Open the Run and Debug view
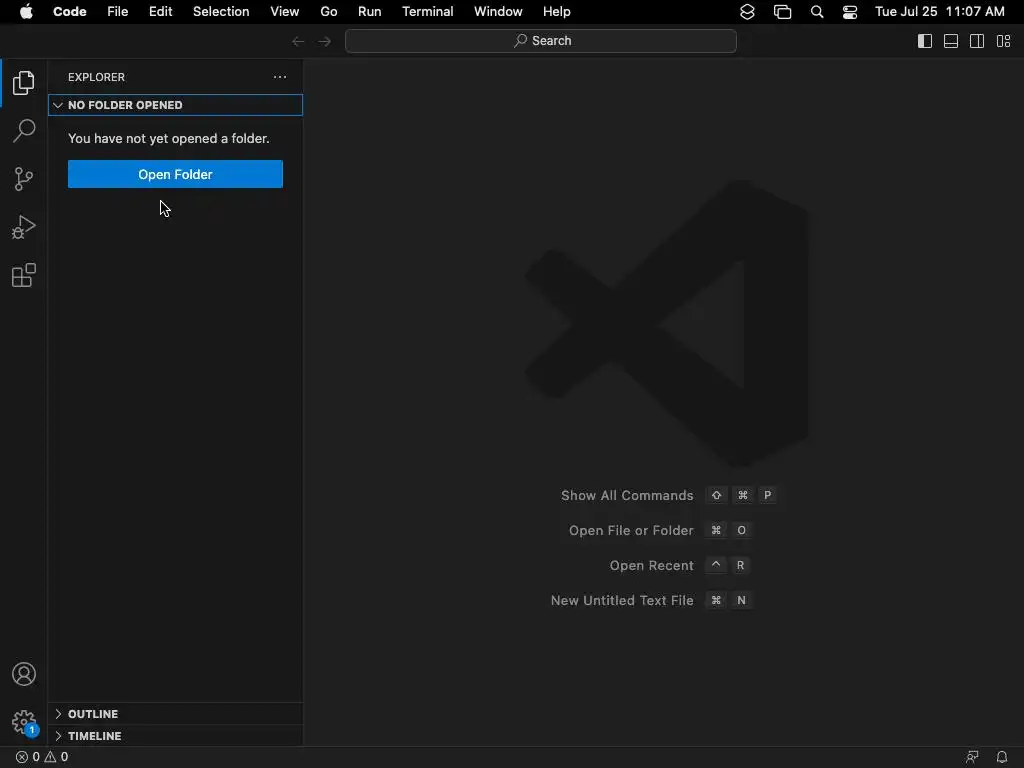This screenshot has height=768, width=1024. point(24,227)
